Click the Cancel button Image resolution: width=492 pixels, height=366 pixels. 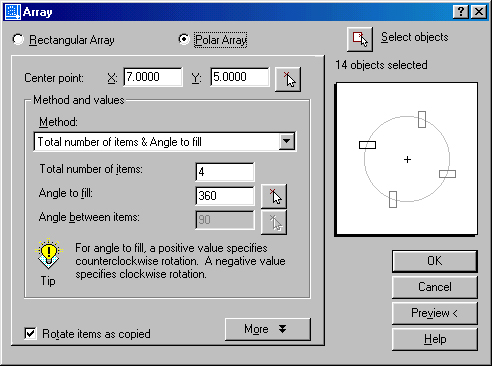pos(435,287)
